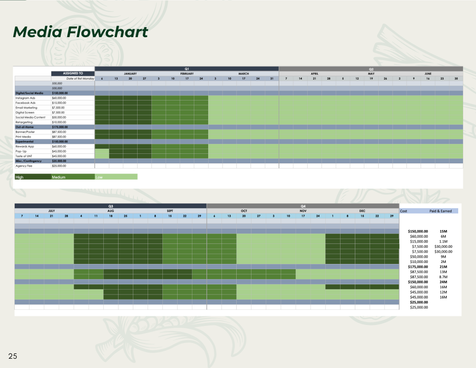Click the Q4 quarter header bar

(303, 206)
